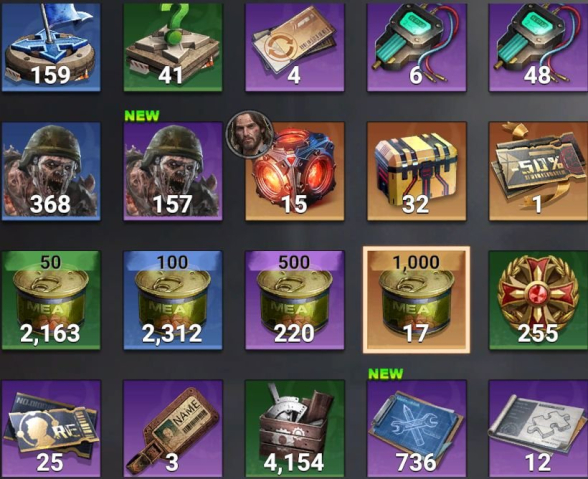Select the teal device item with count 6
This screenshot has height=479, width=588.
coord(417,47)
